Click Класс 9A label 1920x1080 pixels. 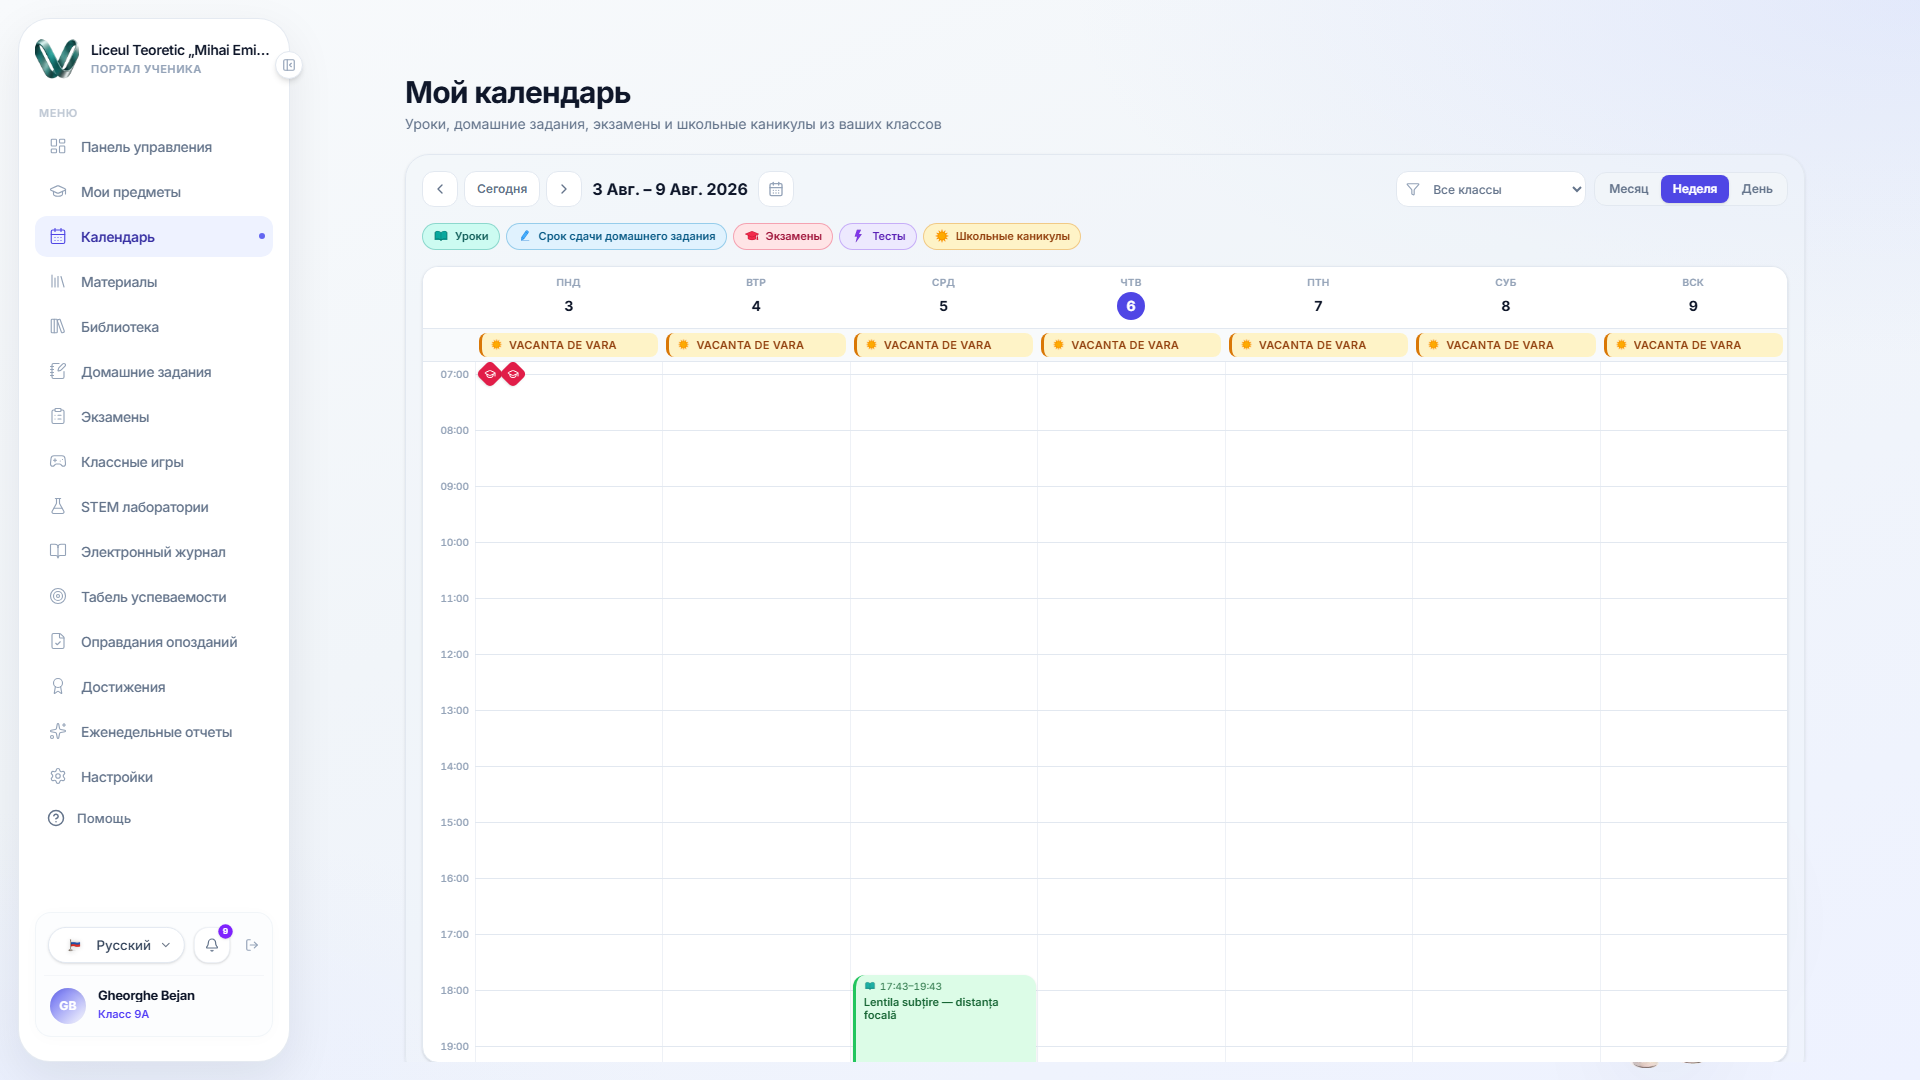tap(123, 1014)
